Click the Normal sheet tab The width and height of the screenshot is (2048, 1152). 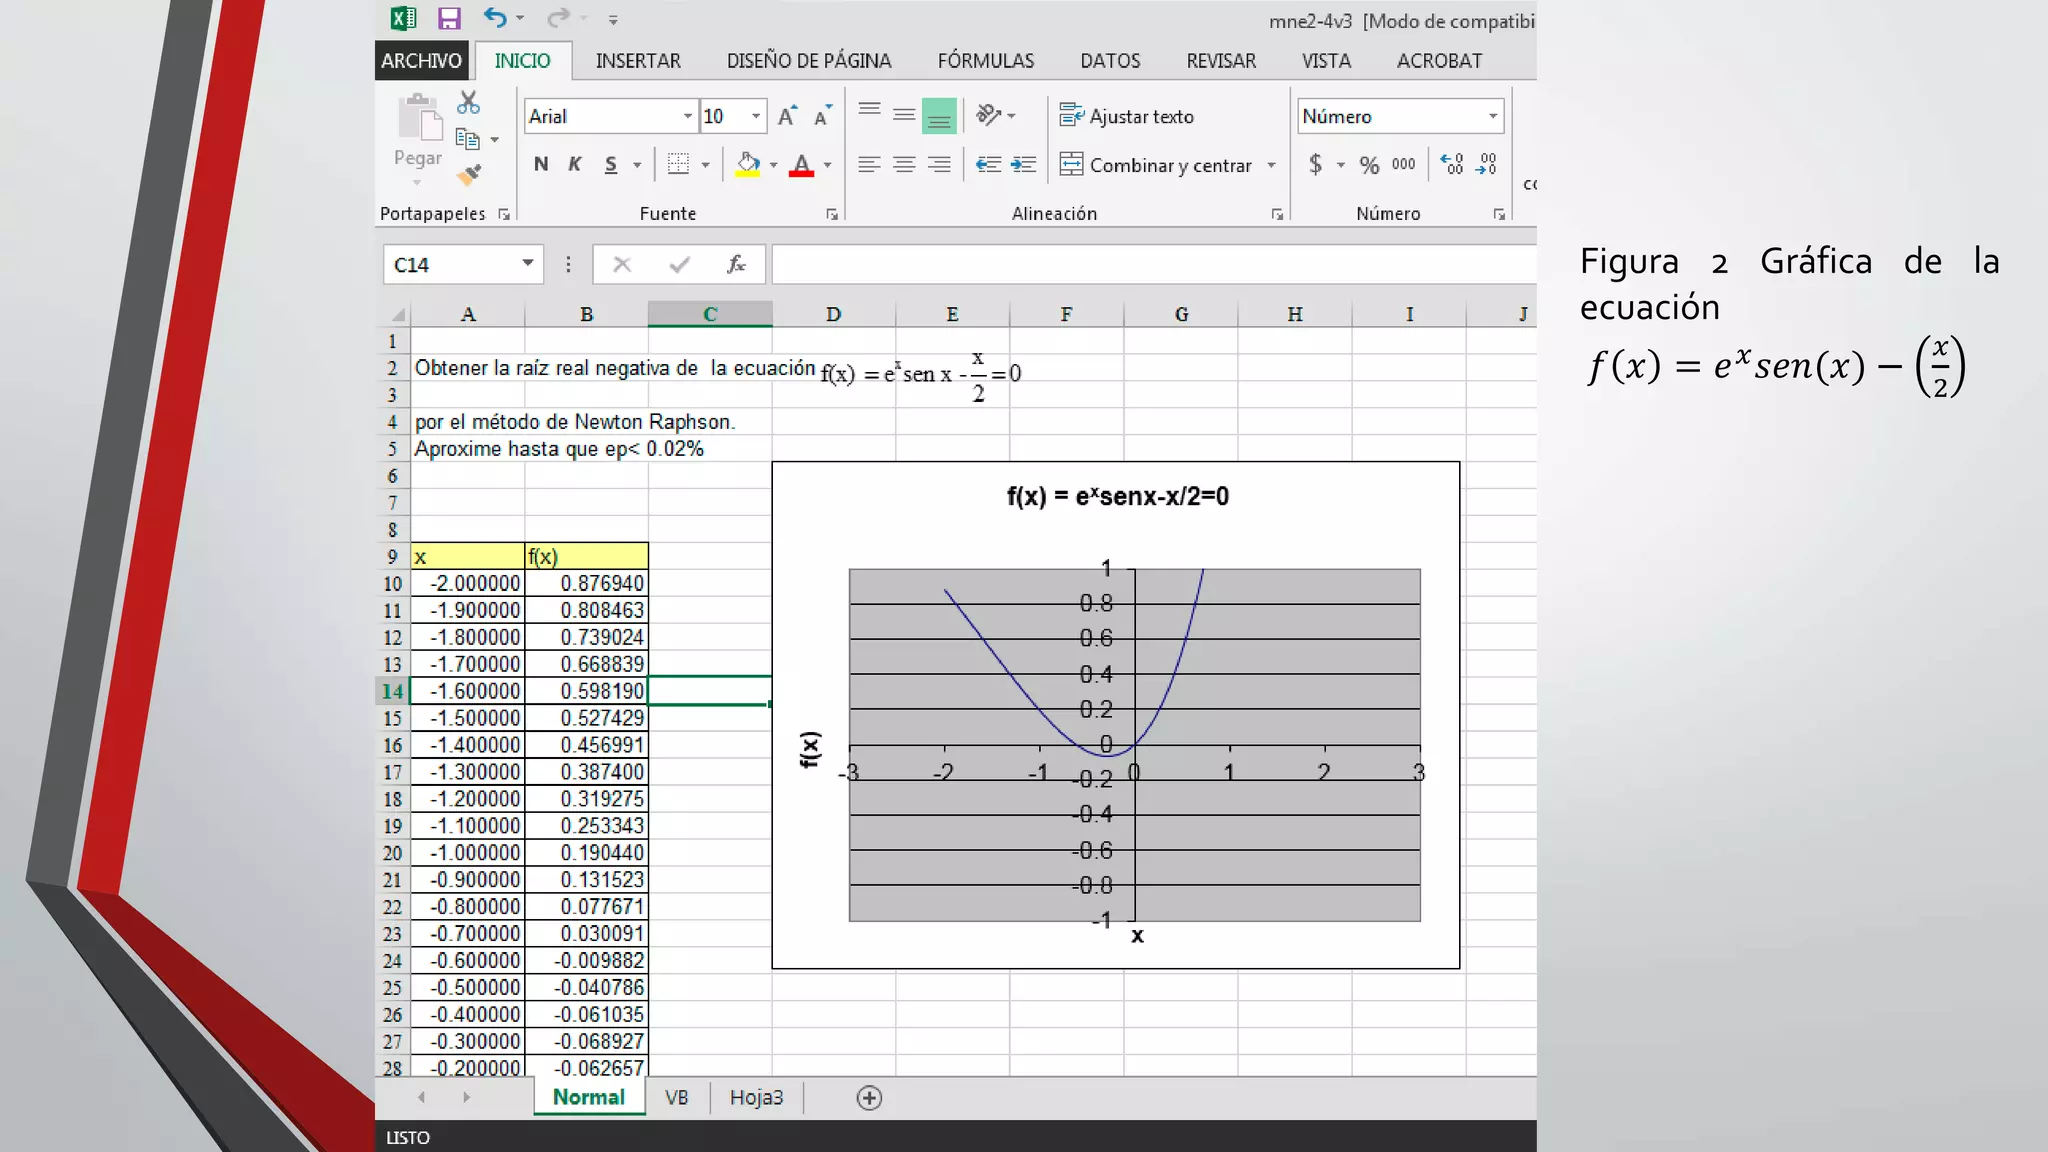589,1097
